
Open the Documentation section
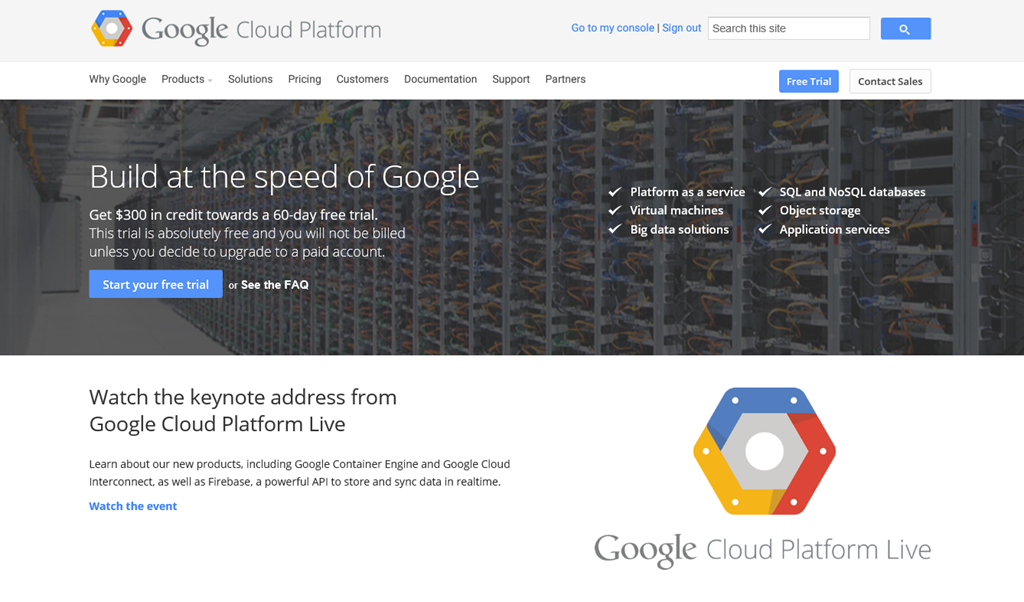click(x=440, y=79)
